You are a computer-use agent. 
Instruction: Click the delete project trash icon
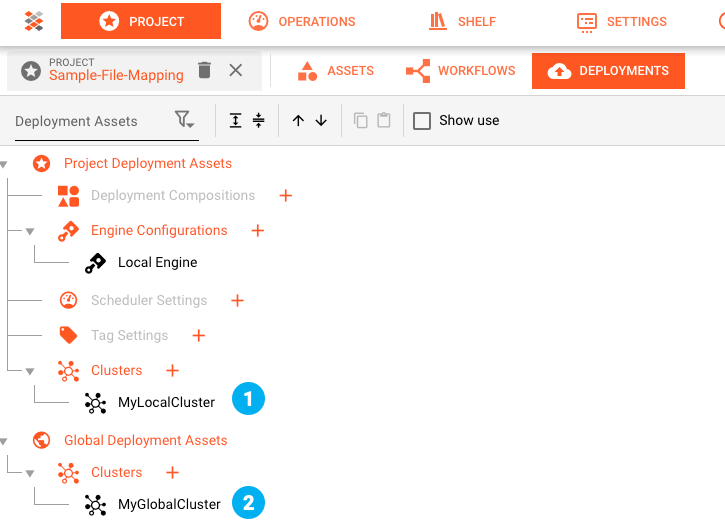pyautogui.click(x=205, y=70)
